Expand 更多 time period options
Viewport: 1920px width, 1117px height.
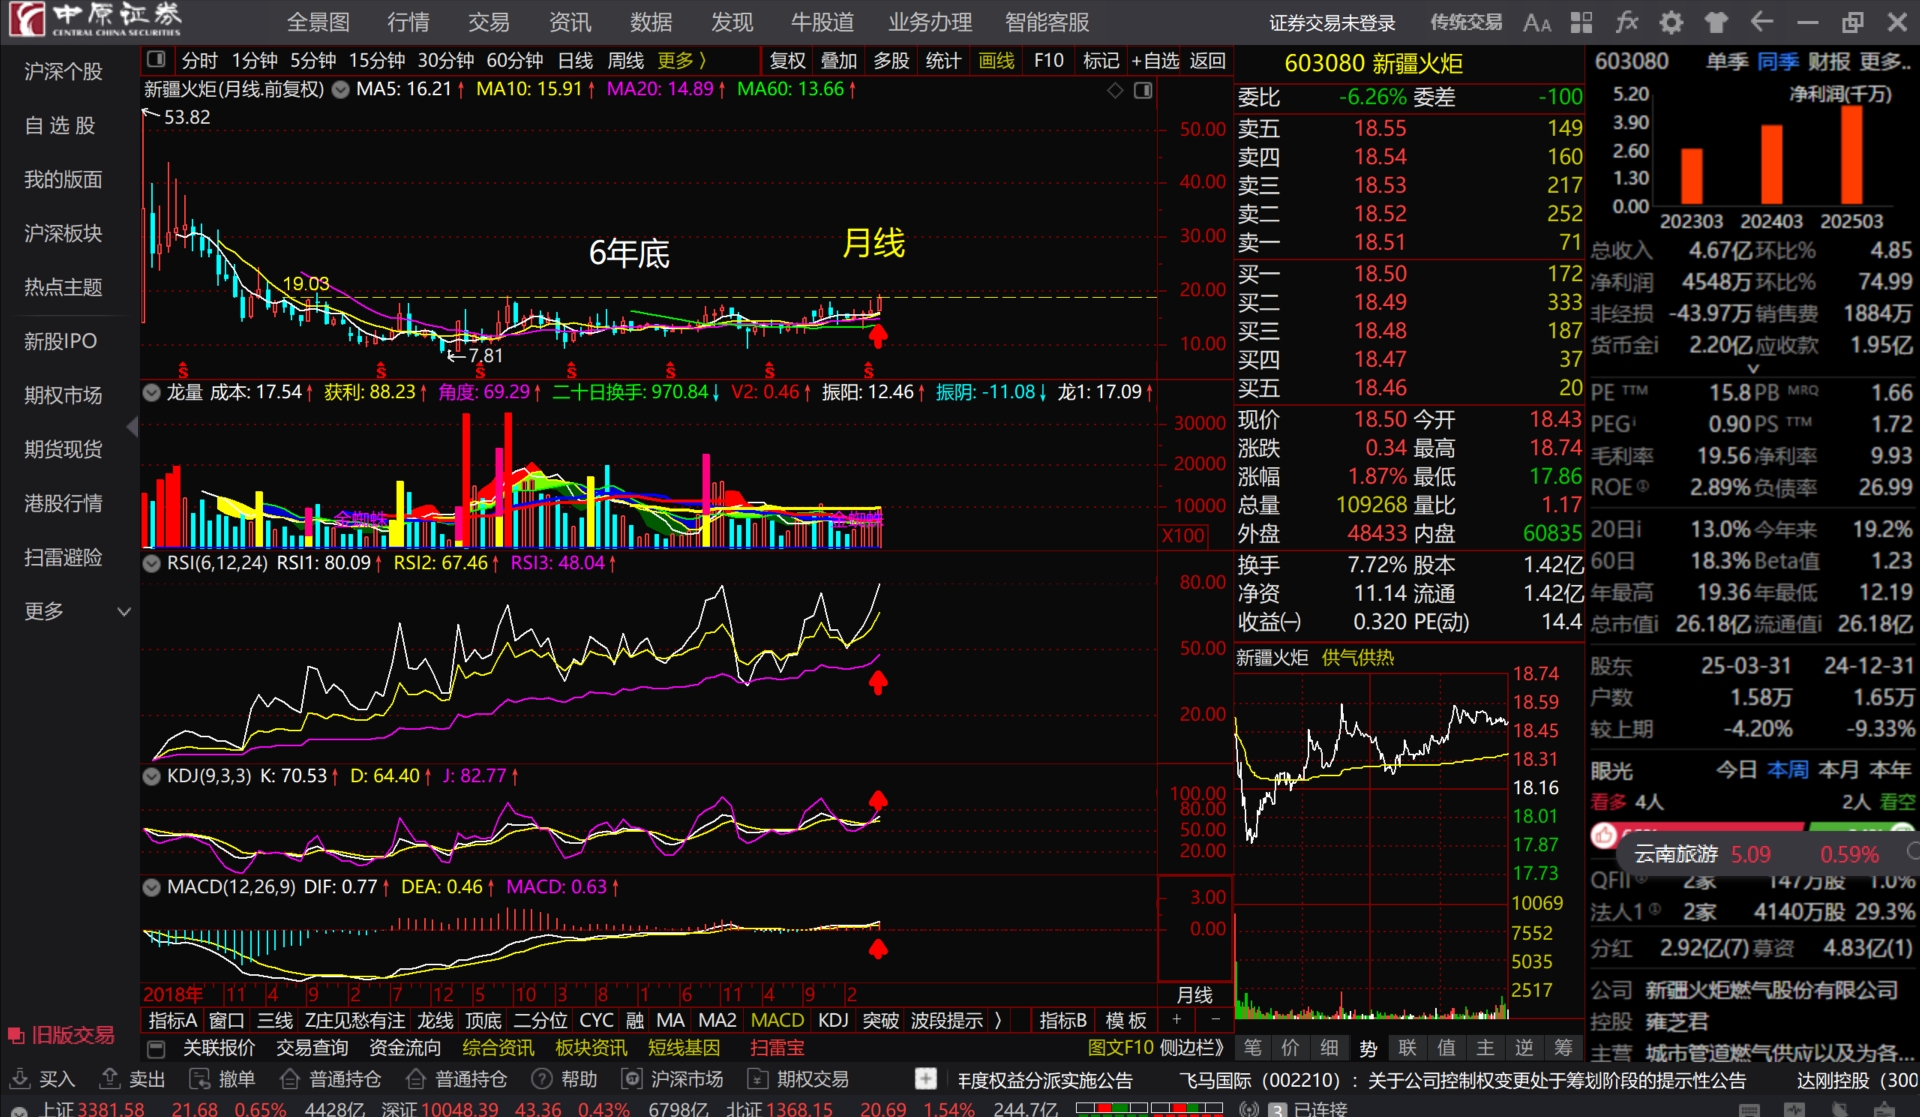pos(682,61)
